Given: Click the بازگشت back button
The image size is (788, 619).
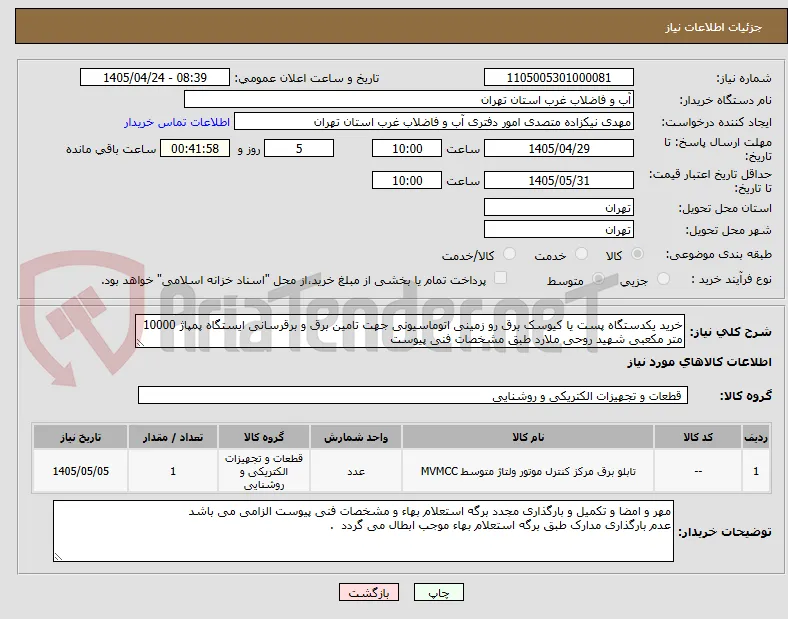Looking at the screenshot, I should pyautogui.click(x=369, y=592).
